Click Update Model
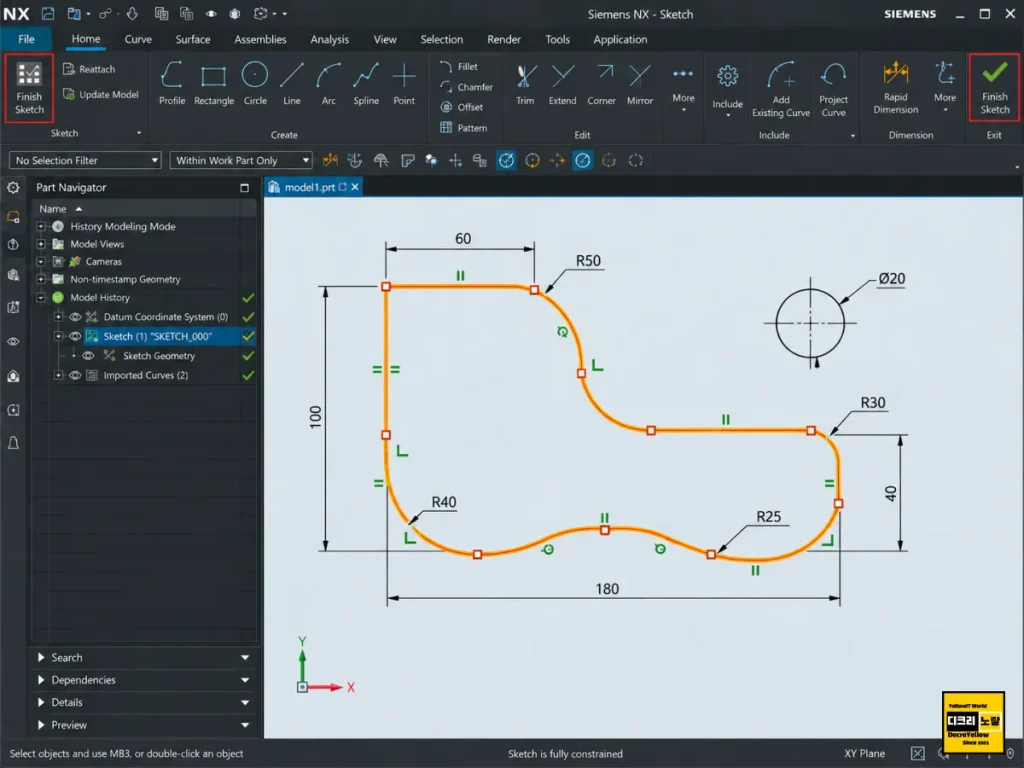Screen dimensions: 1024x768 click(101, 95)
